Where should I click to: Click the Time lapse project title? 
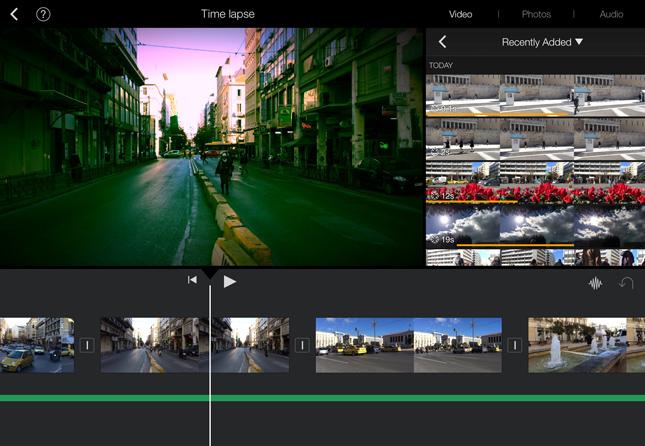click(x=227, y=14)
